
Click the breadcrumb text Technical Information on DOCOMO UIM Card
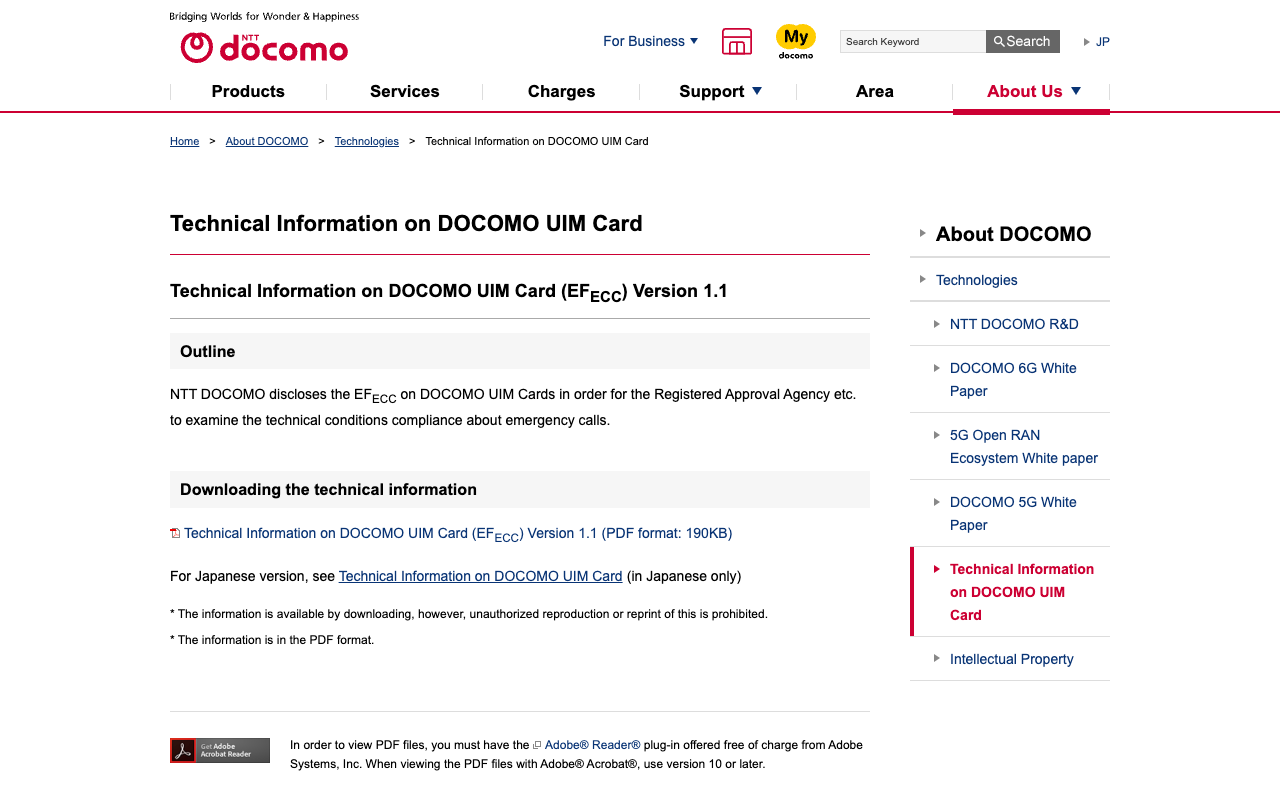pyautogui.click(x=537, y=141)
